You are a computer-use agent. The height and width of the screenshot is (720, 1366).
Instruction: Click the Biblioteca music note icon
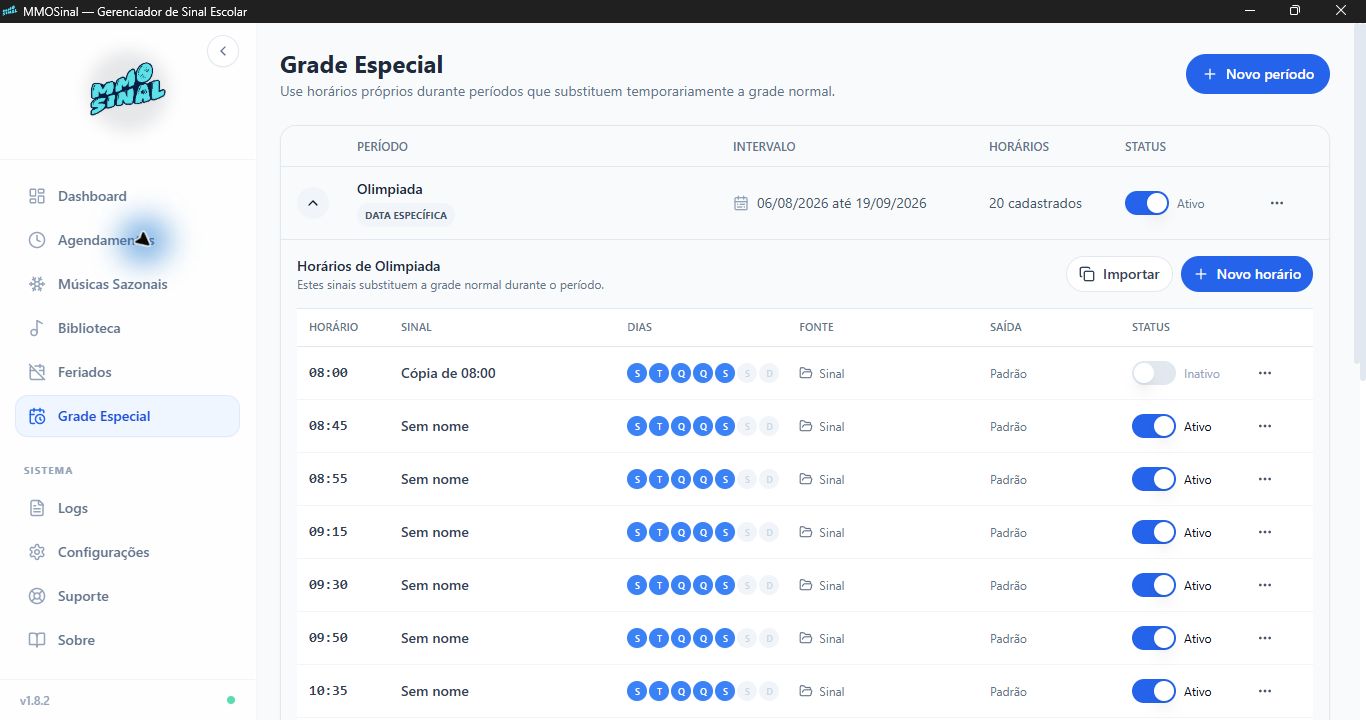tap(37, 328)
